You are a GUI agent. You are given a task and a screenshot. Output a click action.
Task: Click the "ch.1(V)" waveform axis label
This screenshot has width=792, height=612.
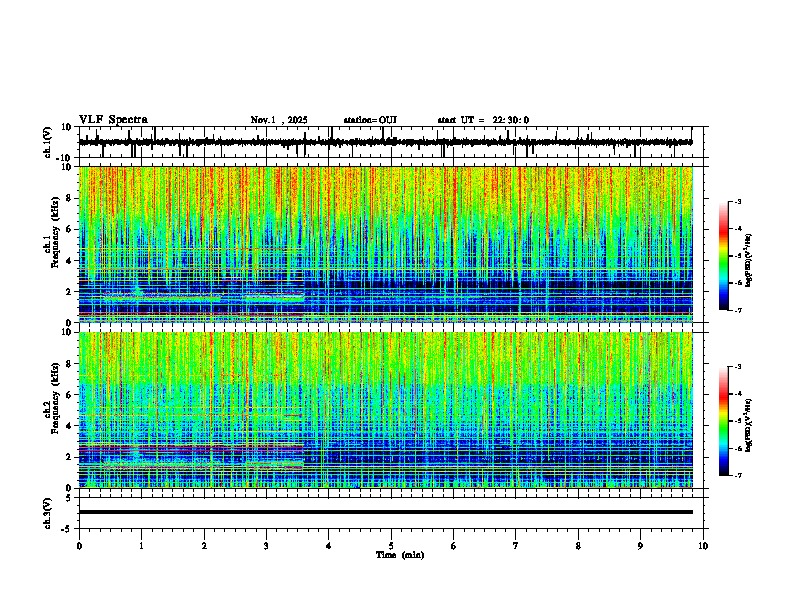[48, 142]
